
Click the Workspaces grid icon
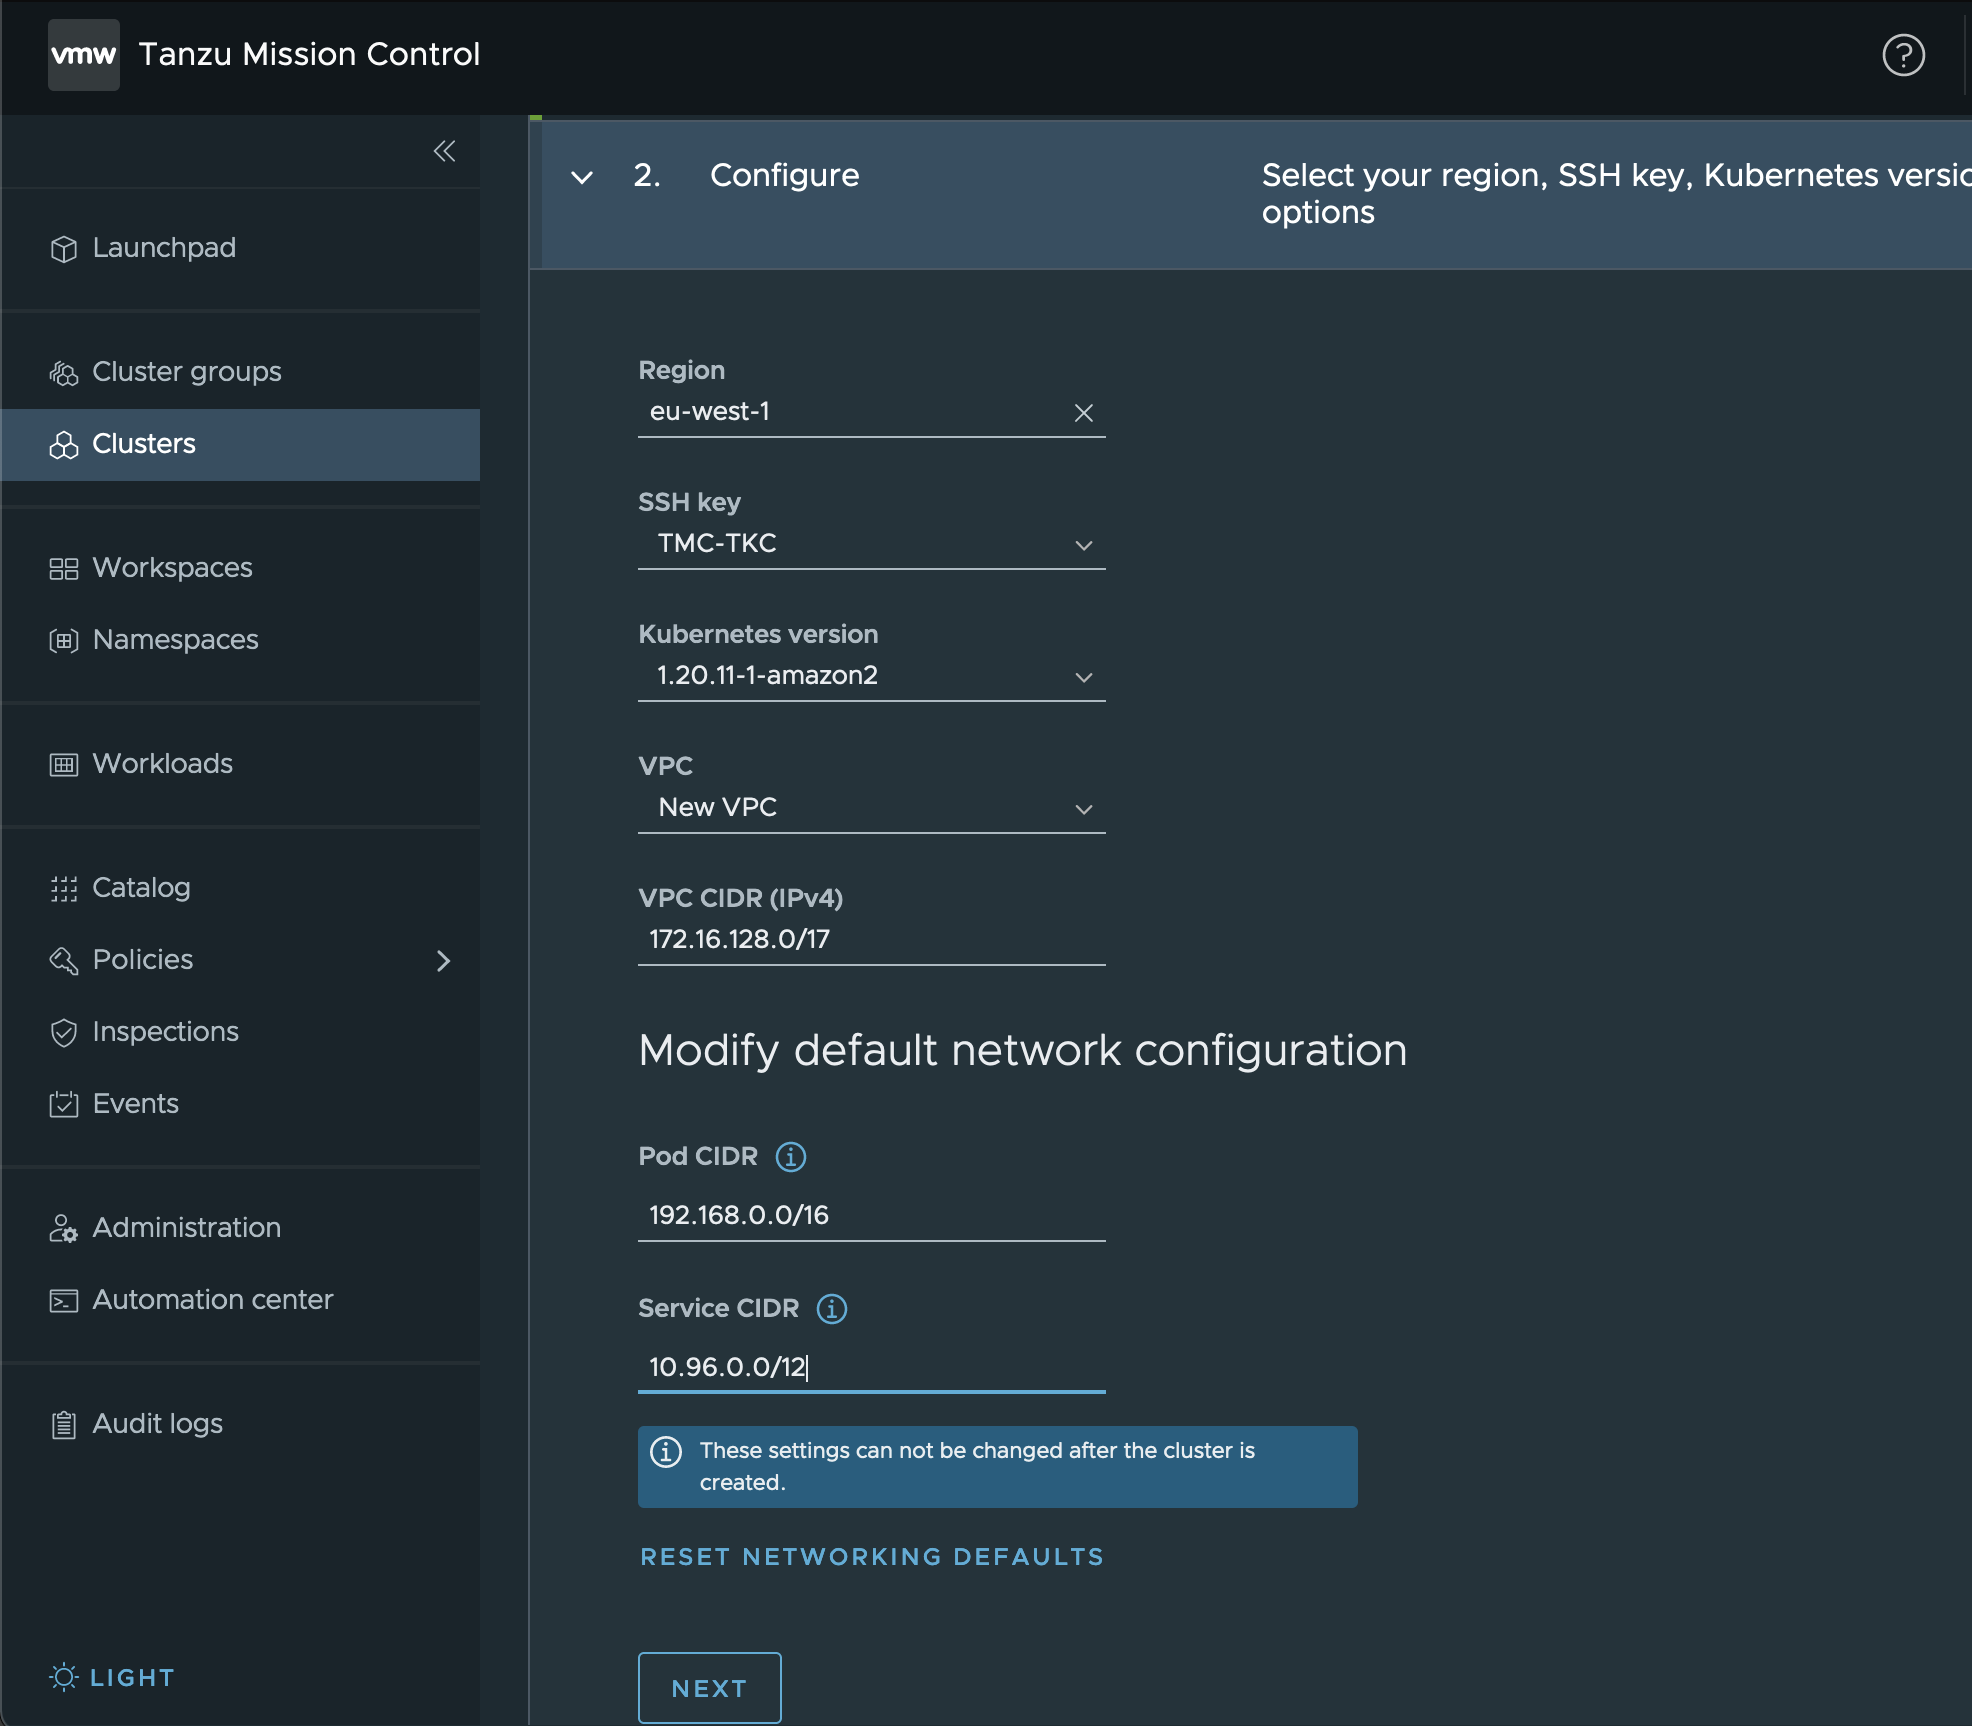(x=64, y=568)
